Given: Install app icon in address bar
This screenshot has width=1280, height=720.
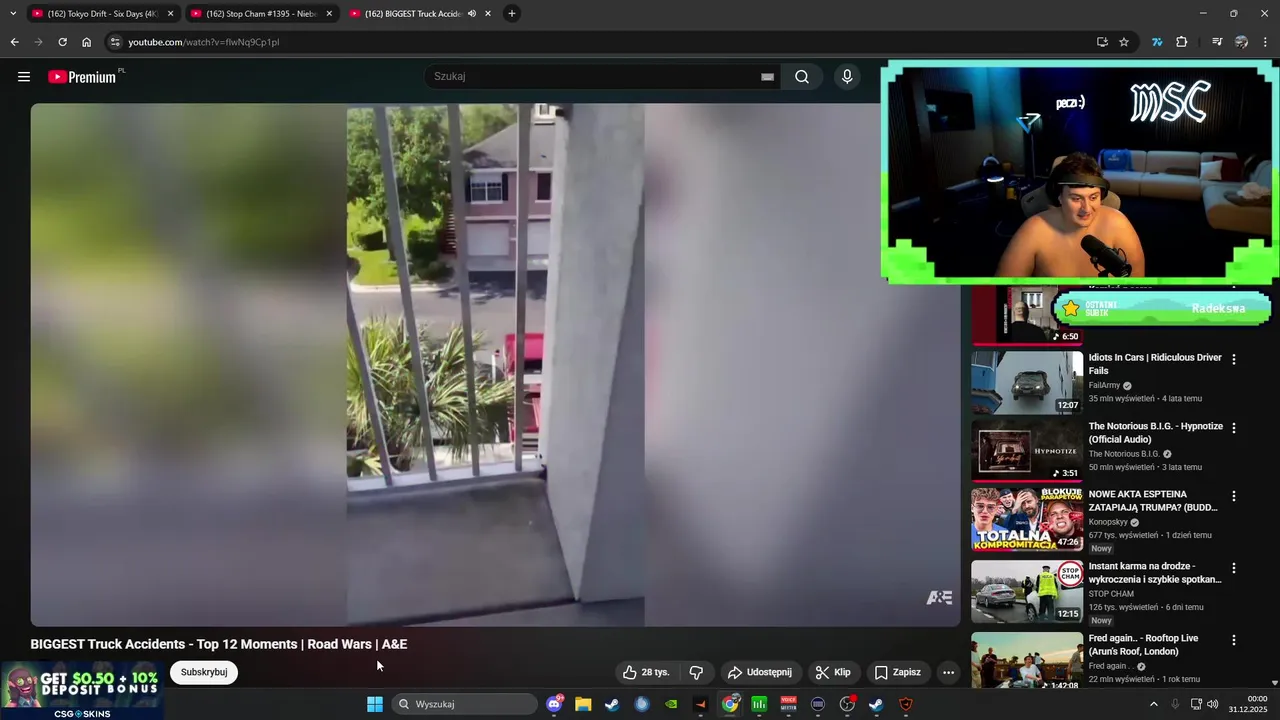Looking at the screenshot, I should (x=1102, y=42).
